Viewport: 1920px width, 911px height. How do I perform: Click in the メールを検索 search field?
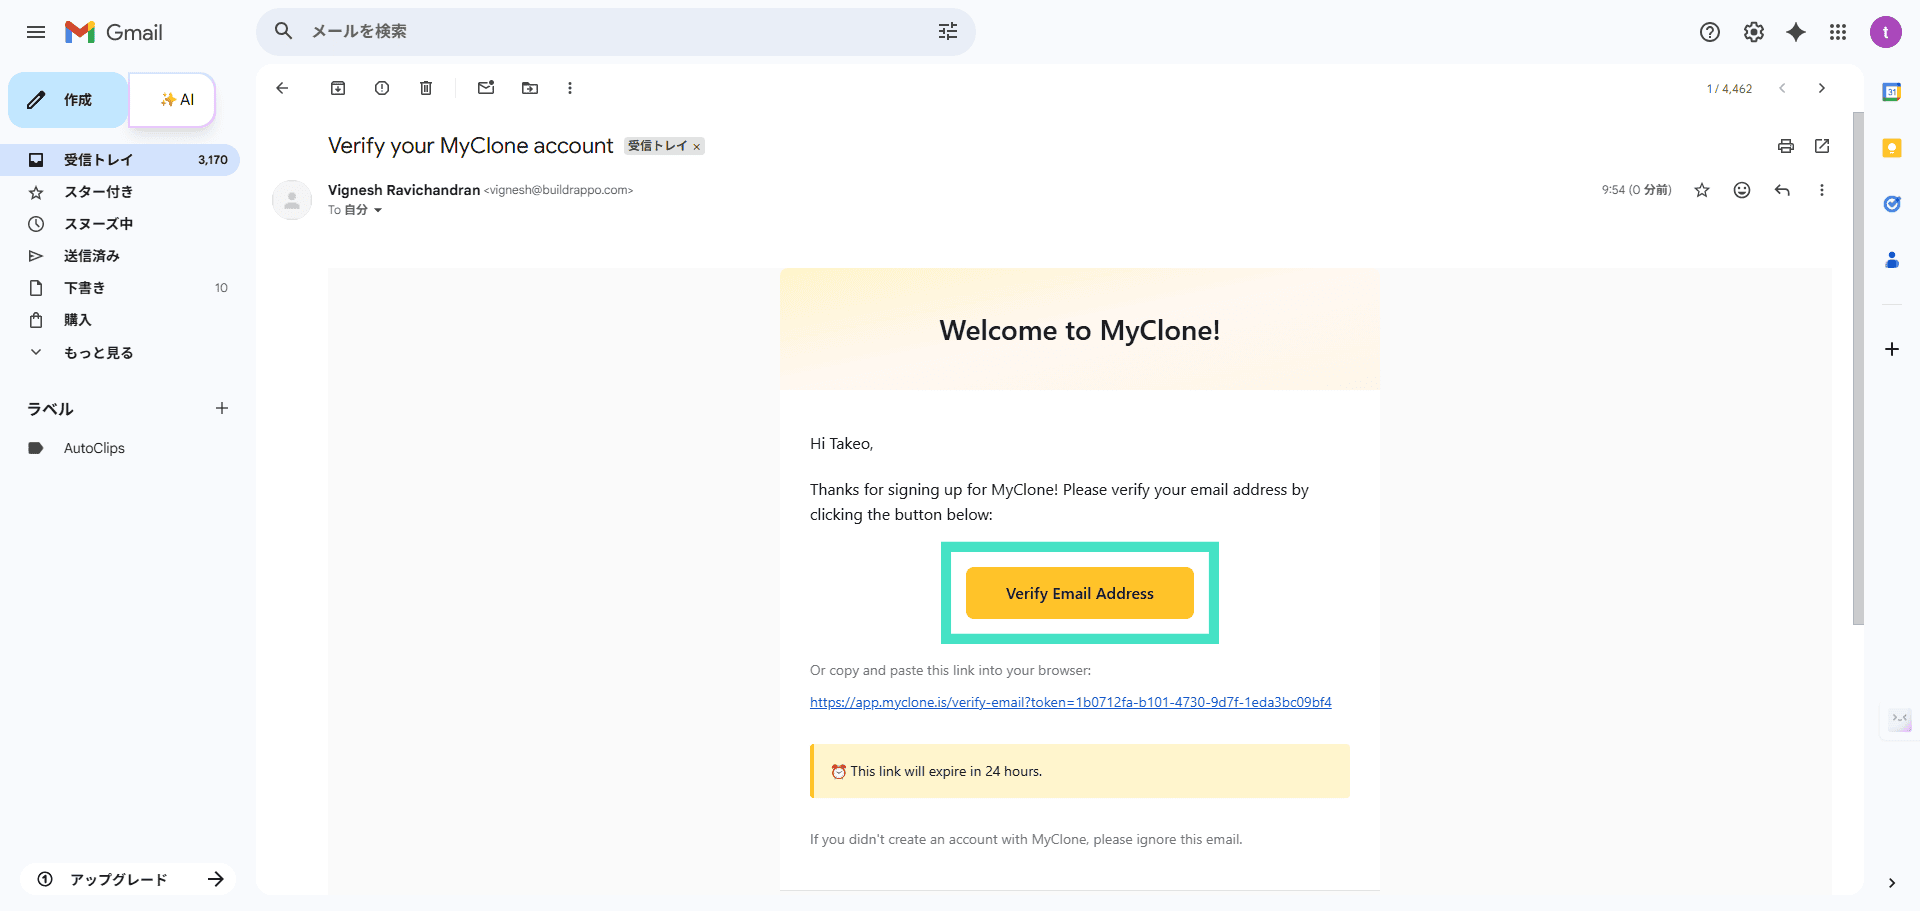click(600, 32)
